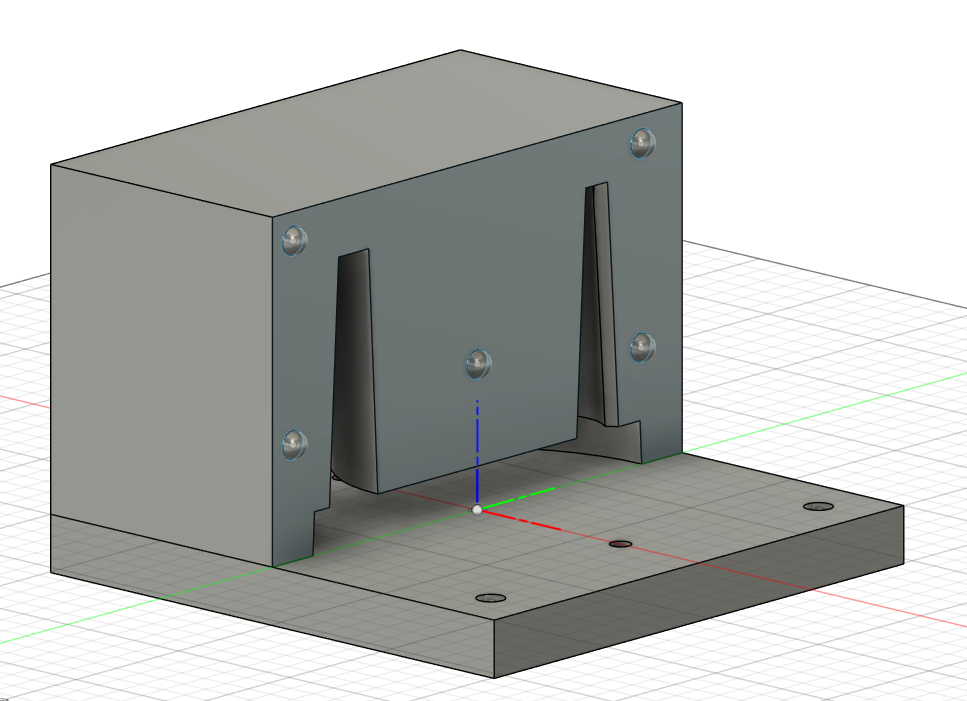Select the top-left screw on the front face

coord(294,241)
